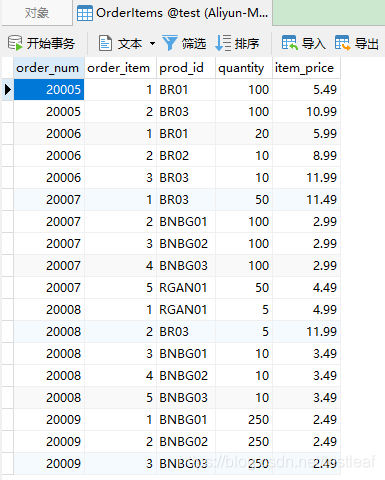The height and width of the screenshot is (480, 385).
Task: Click item_price cell 10.99
Action: click(x=307, y=112)
